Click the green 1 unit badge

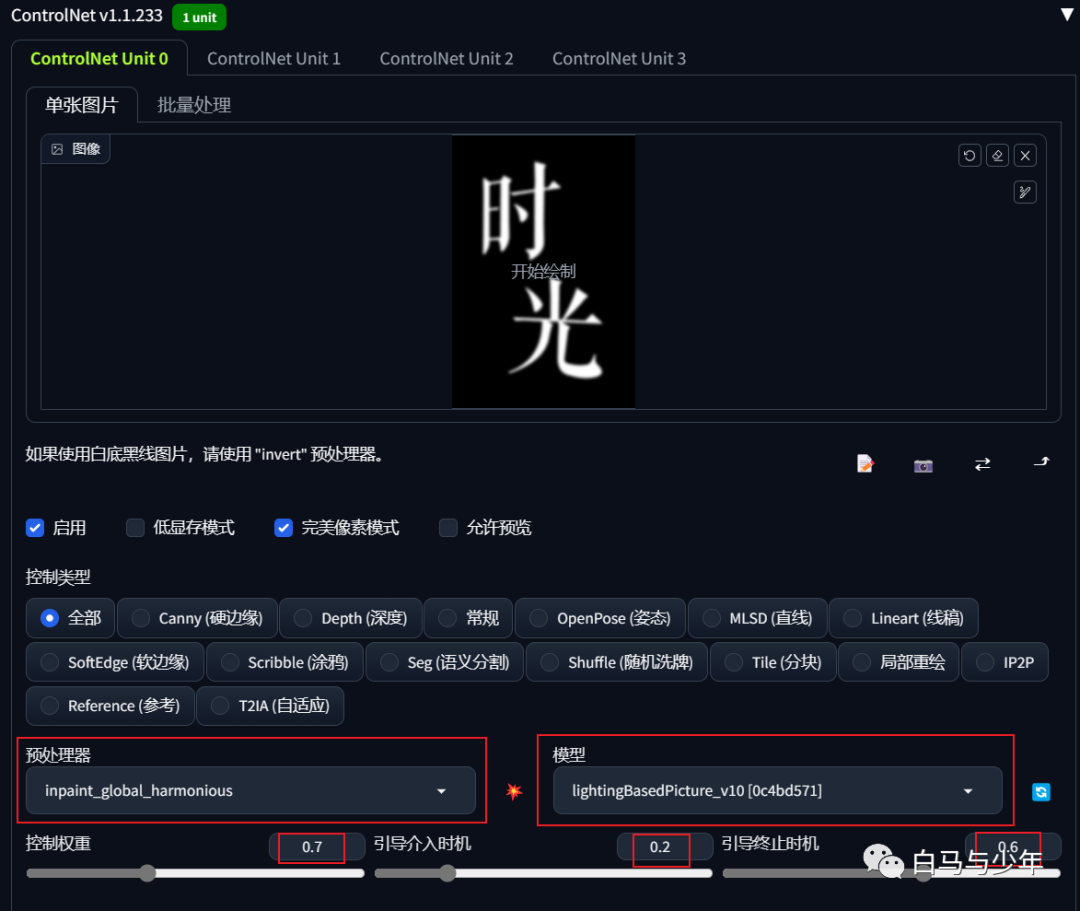(x=199, y=17)
